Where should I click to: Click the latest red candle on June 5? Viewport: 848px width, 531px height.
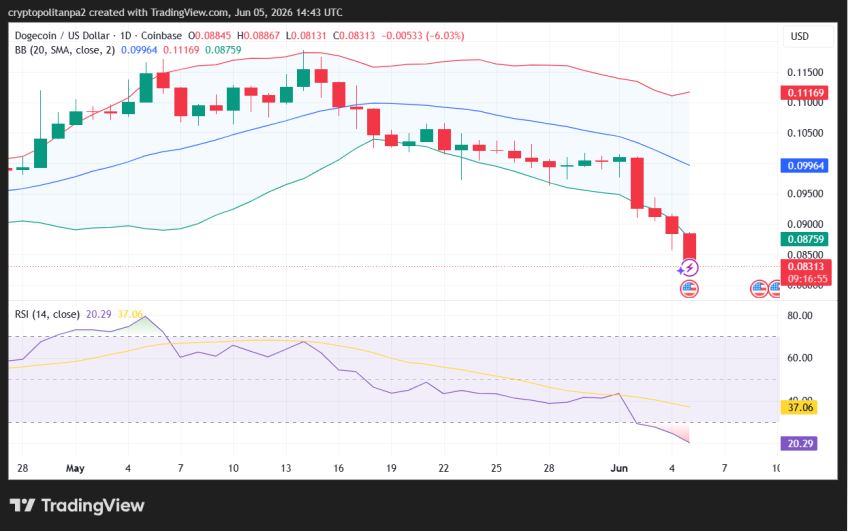[x=689, y=247]
